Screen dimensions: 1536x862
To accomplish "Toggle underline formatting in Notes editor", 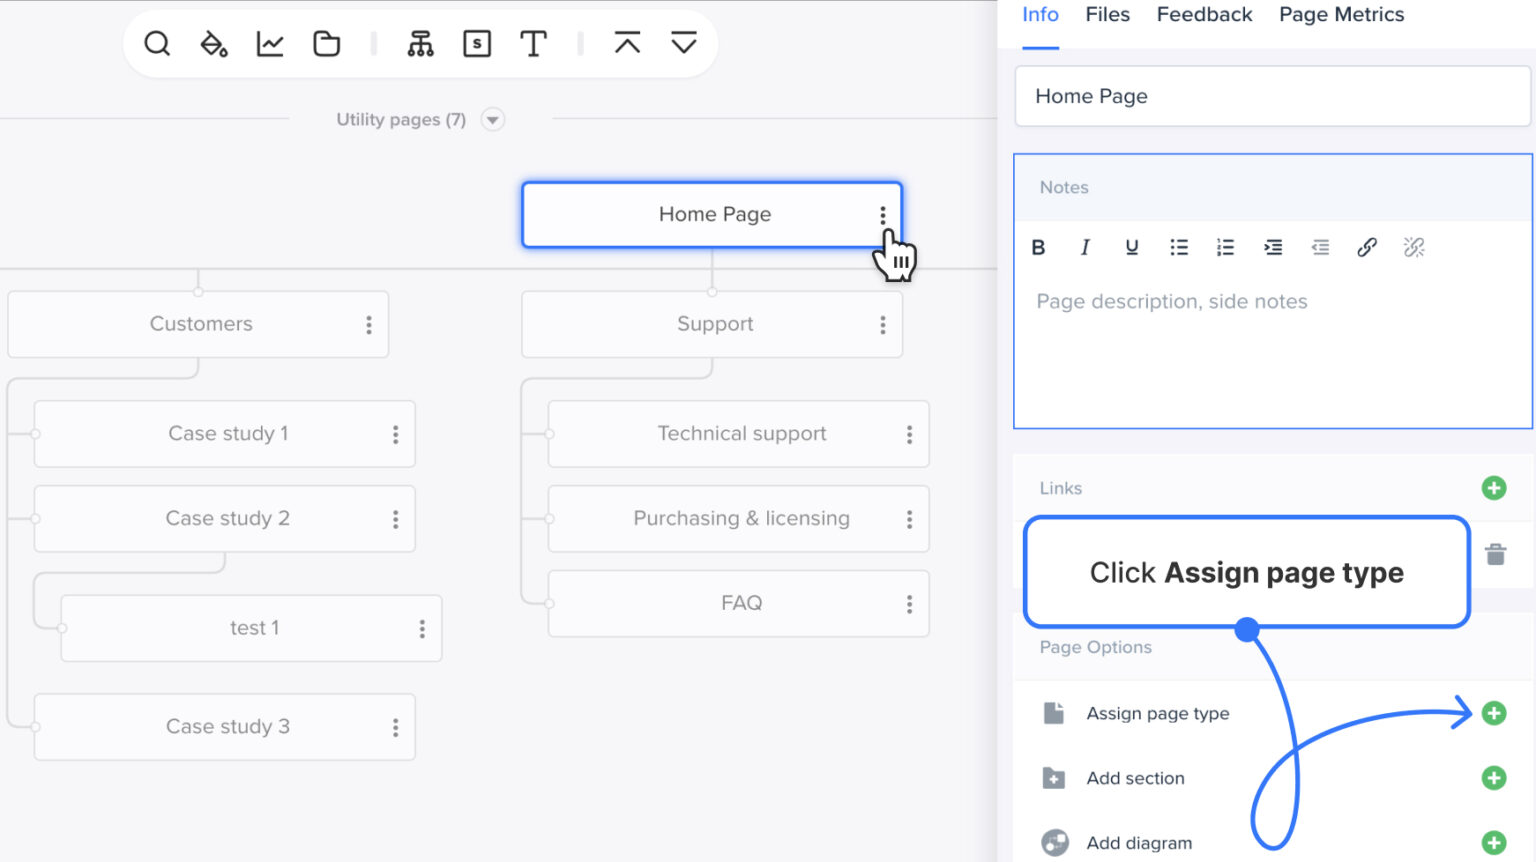I will 1131,247.
